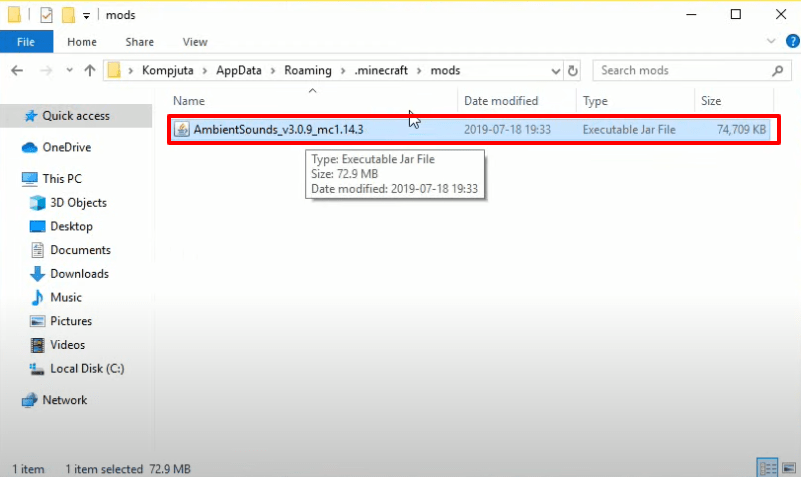This screenshot has width=801, height=477.
Task: Click the Executable Jar File type cell
Action: [x=629, y=130]
